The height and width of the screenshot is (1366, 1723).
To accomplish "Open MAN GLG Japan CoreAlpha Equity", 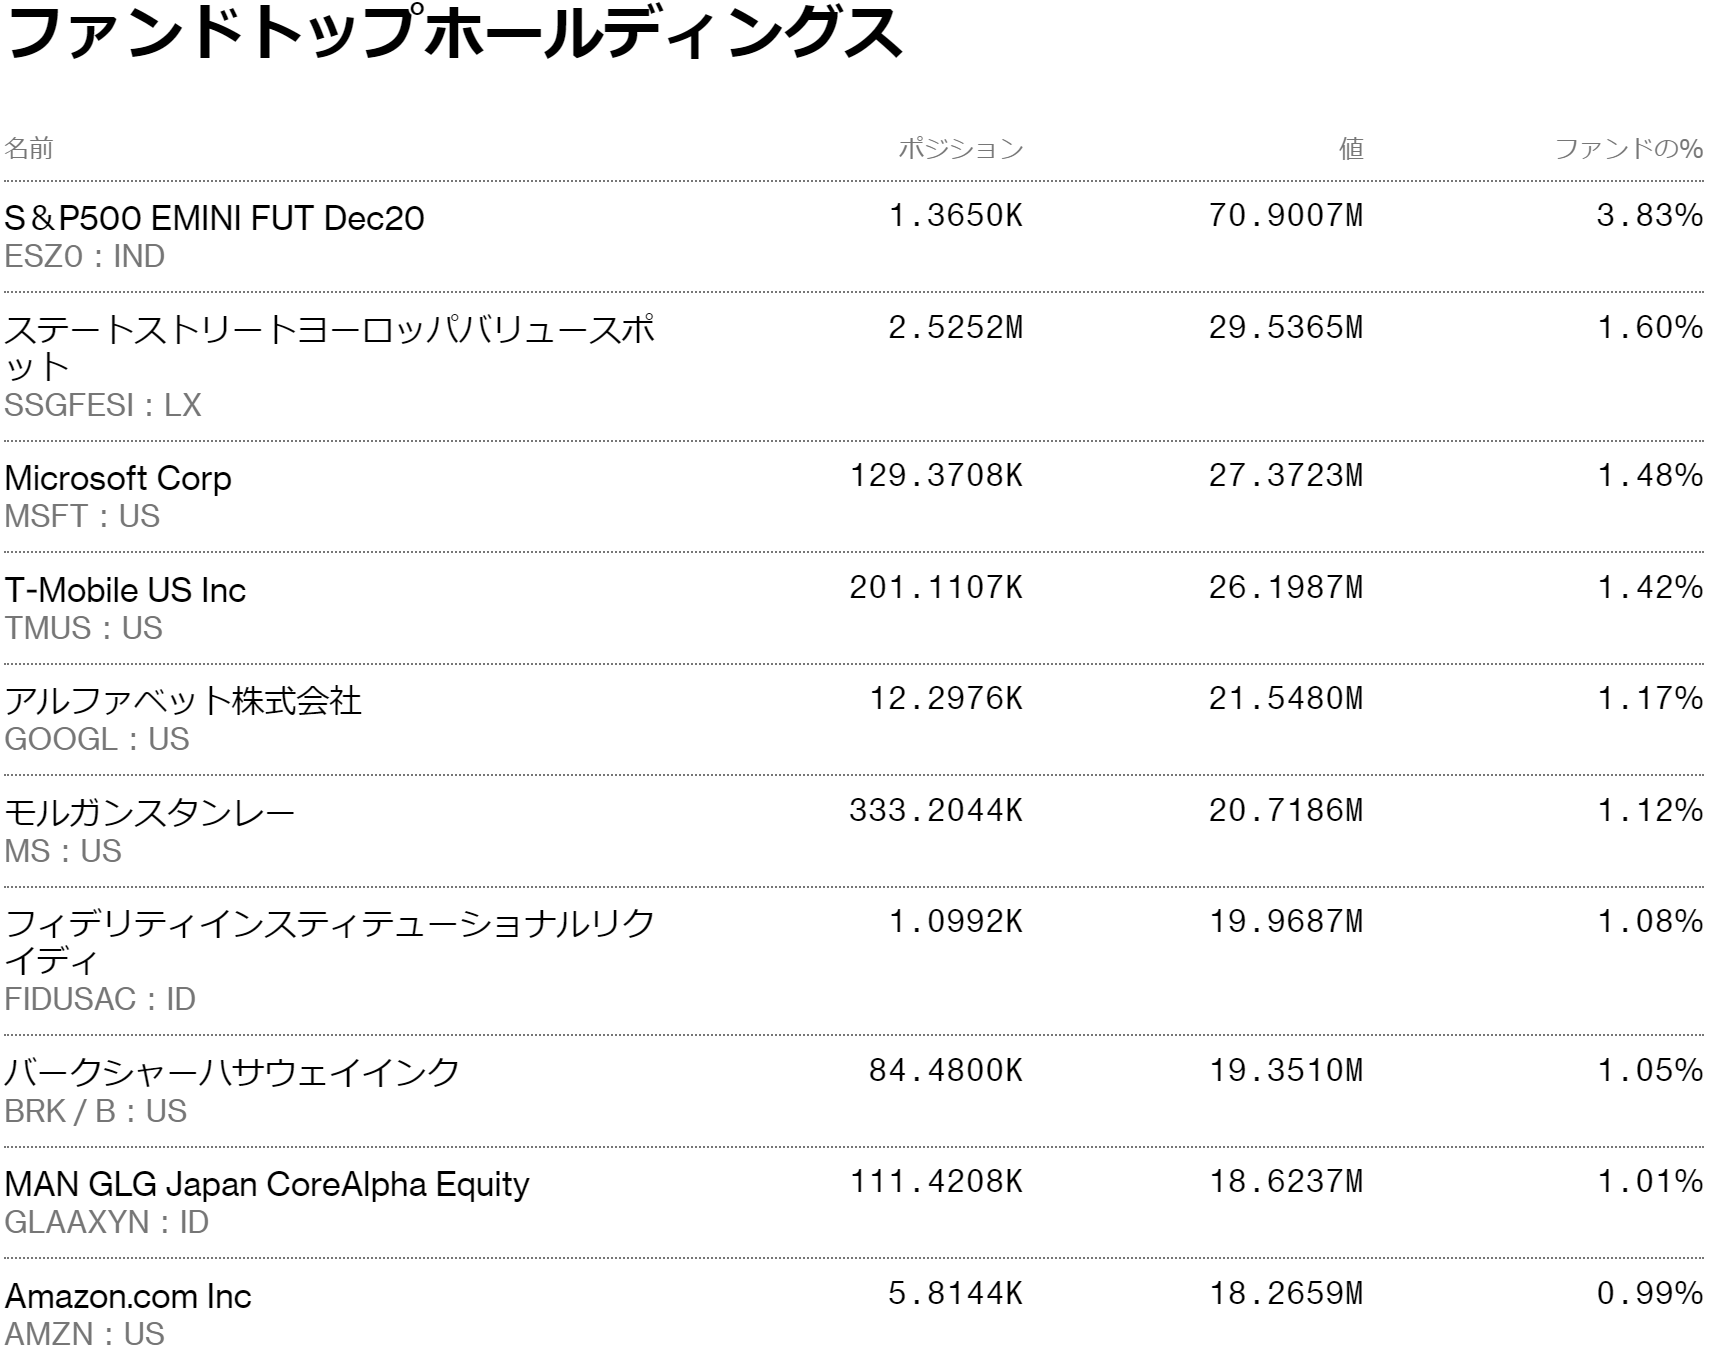I will coord(267,1184).
